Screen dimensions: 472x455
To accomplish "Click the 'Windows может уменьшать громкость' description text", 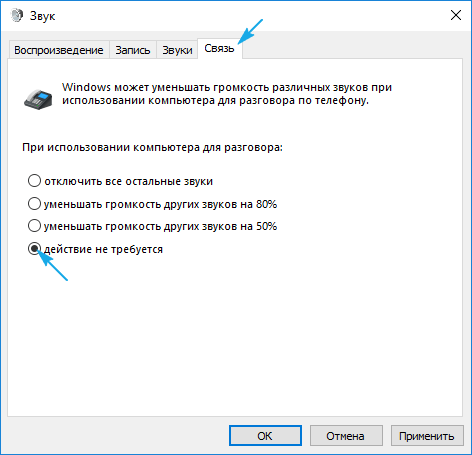I will coord(227,94).
